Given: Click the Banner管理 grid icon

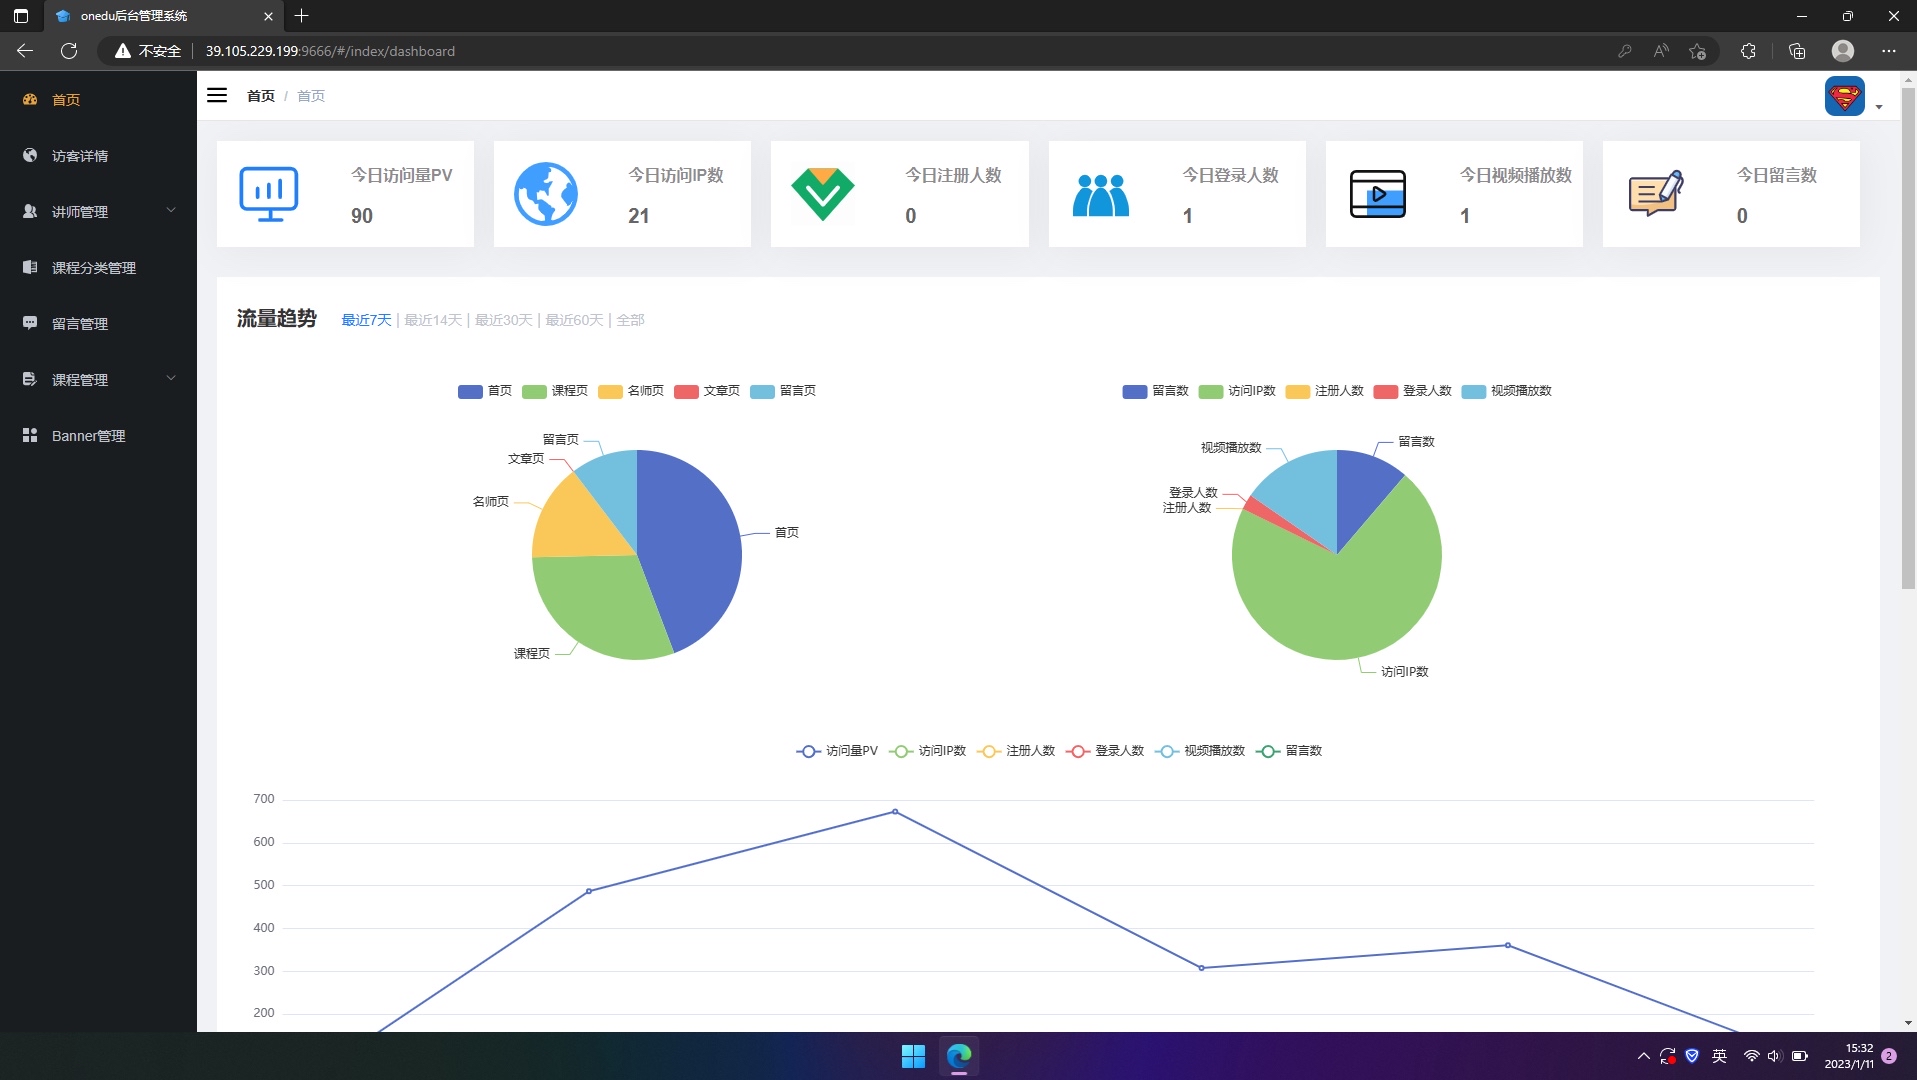Looking at the screenshot, I should point(30,435).
